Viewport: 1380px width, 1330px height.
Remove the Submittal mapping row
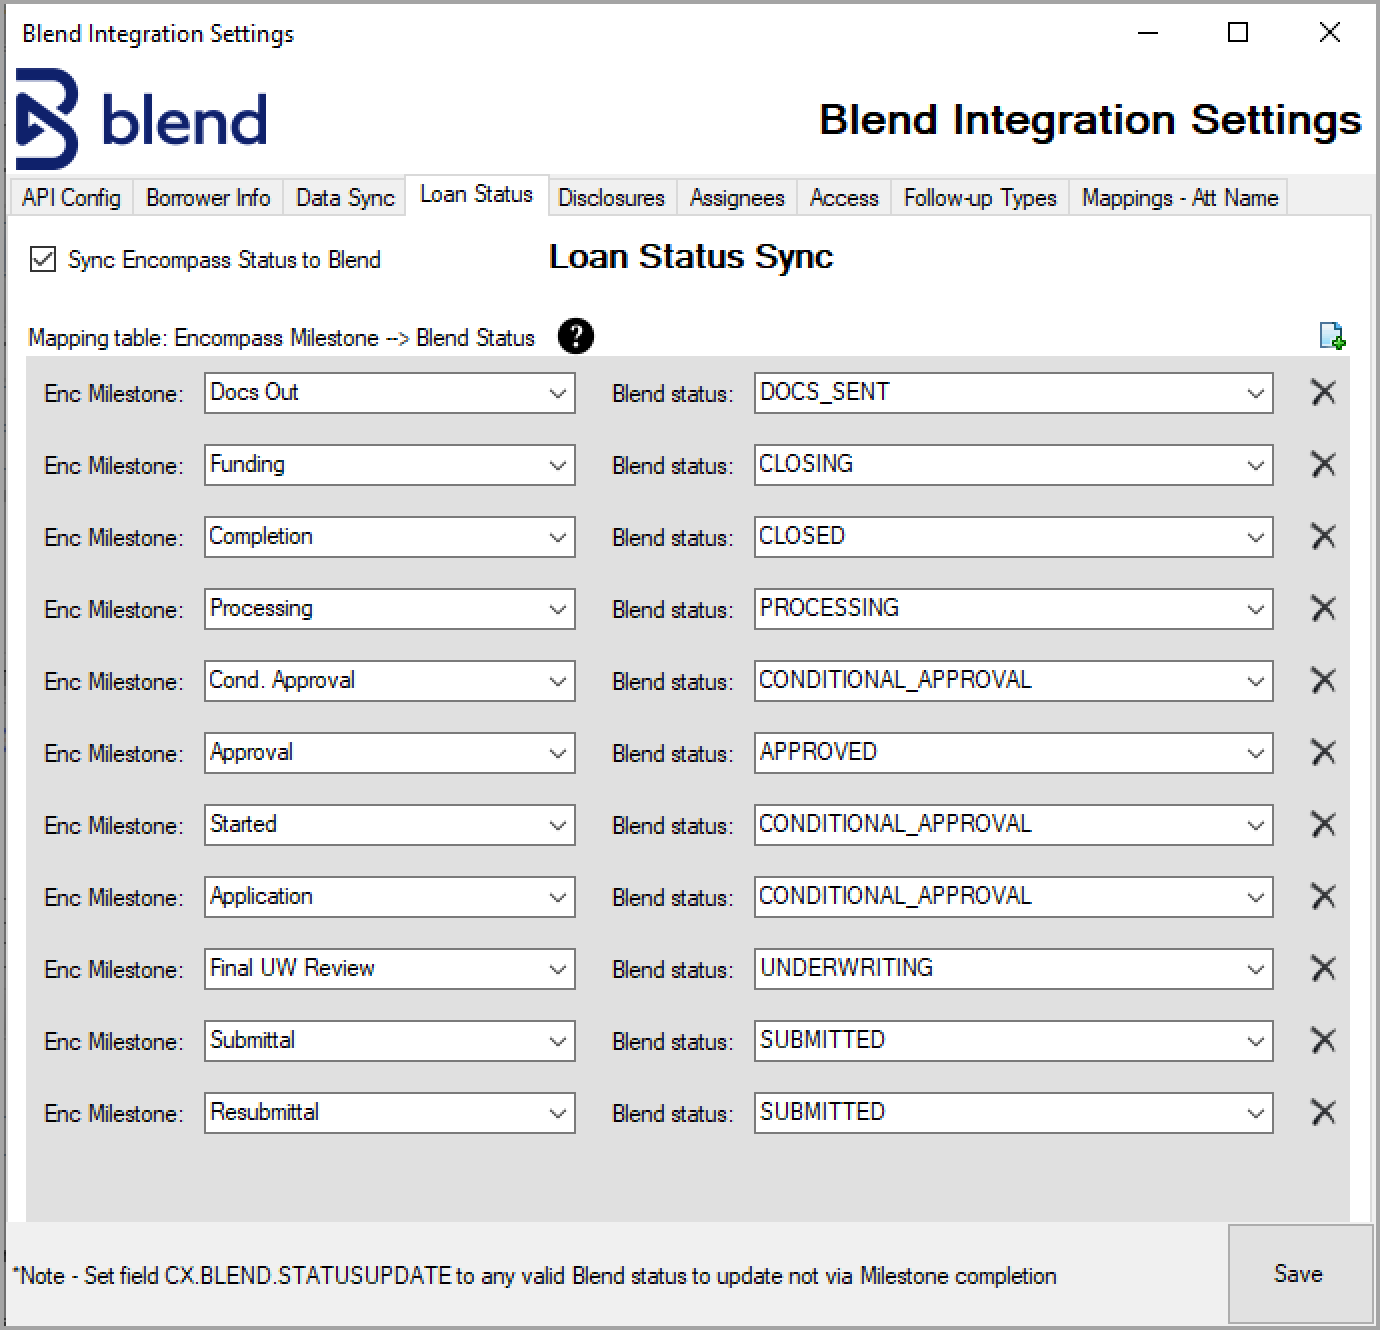coord(1323,1041)
